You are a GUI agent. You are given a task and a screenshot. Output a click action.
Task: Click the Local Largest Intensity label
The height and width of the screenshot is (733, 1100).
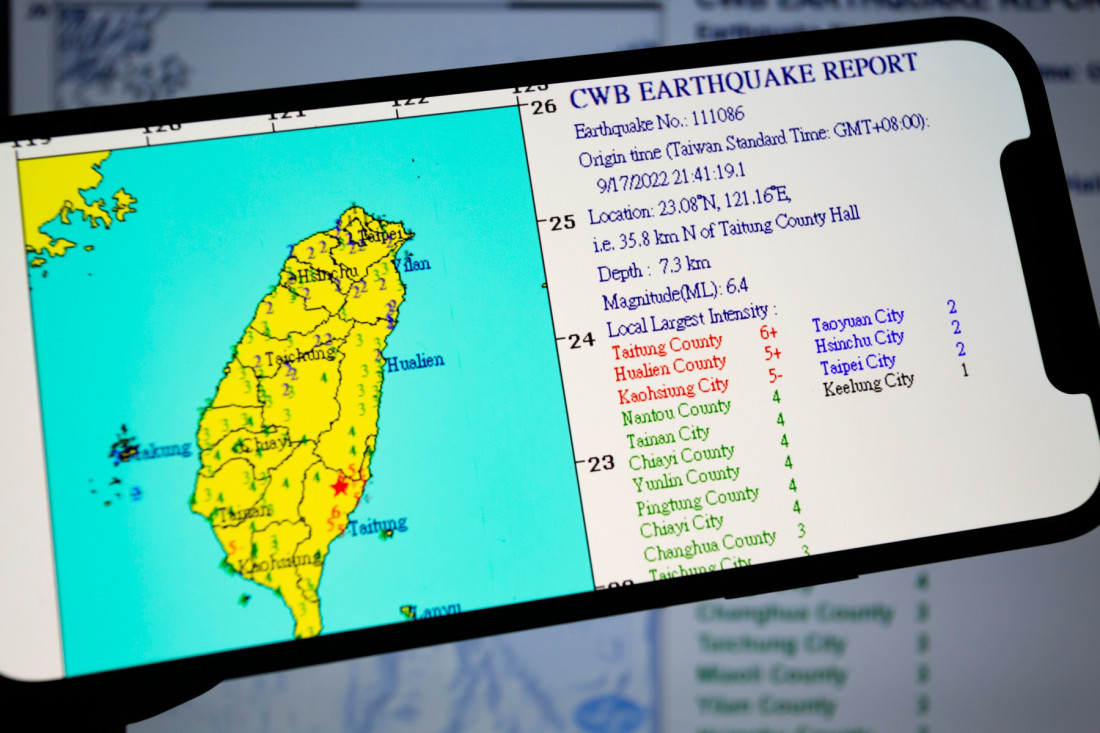tap(692, 319)
